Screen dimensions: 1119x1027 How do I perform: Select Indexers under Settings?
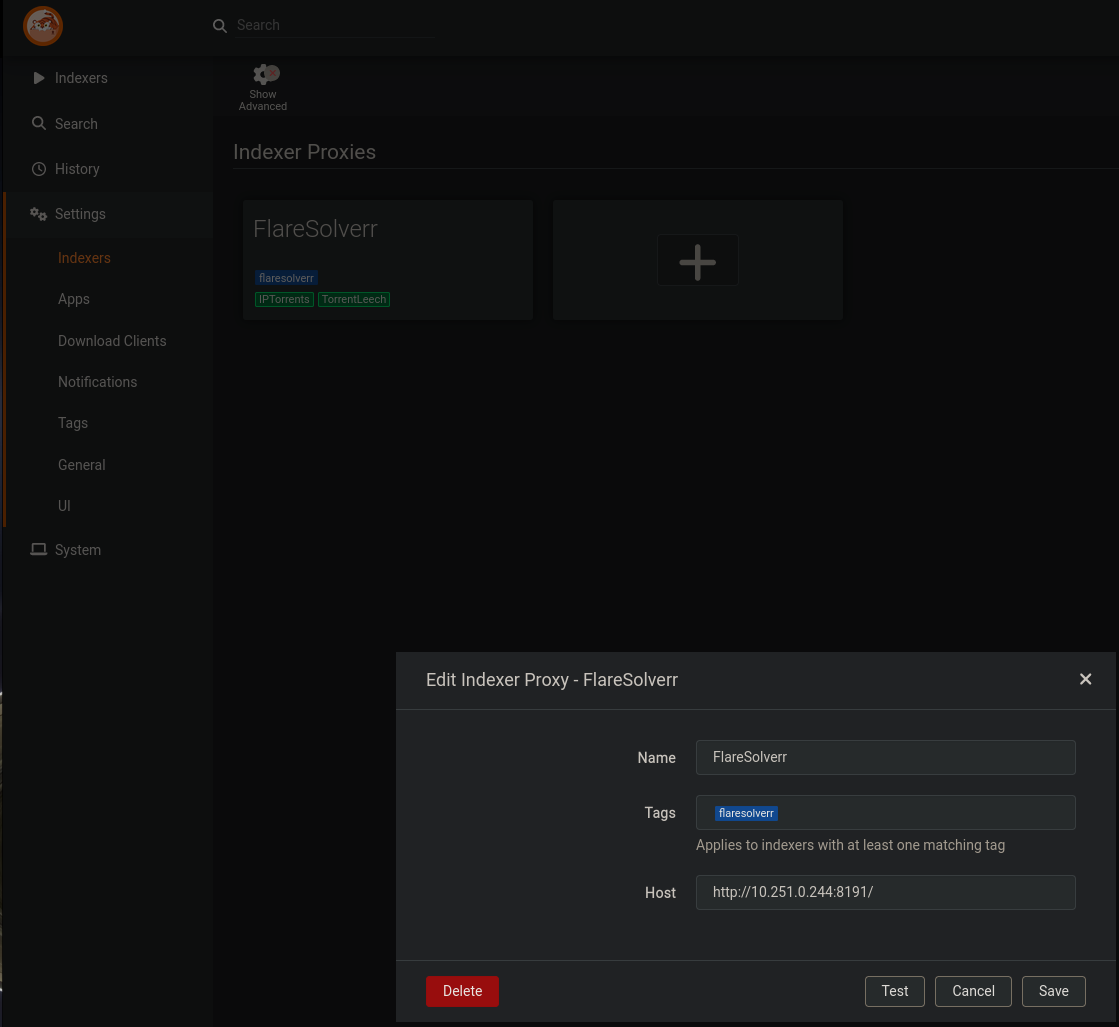point(84,258)
